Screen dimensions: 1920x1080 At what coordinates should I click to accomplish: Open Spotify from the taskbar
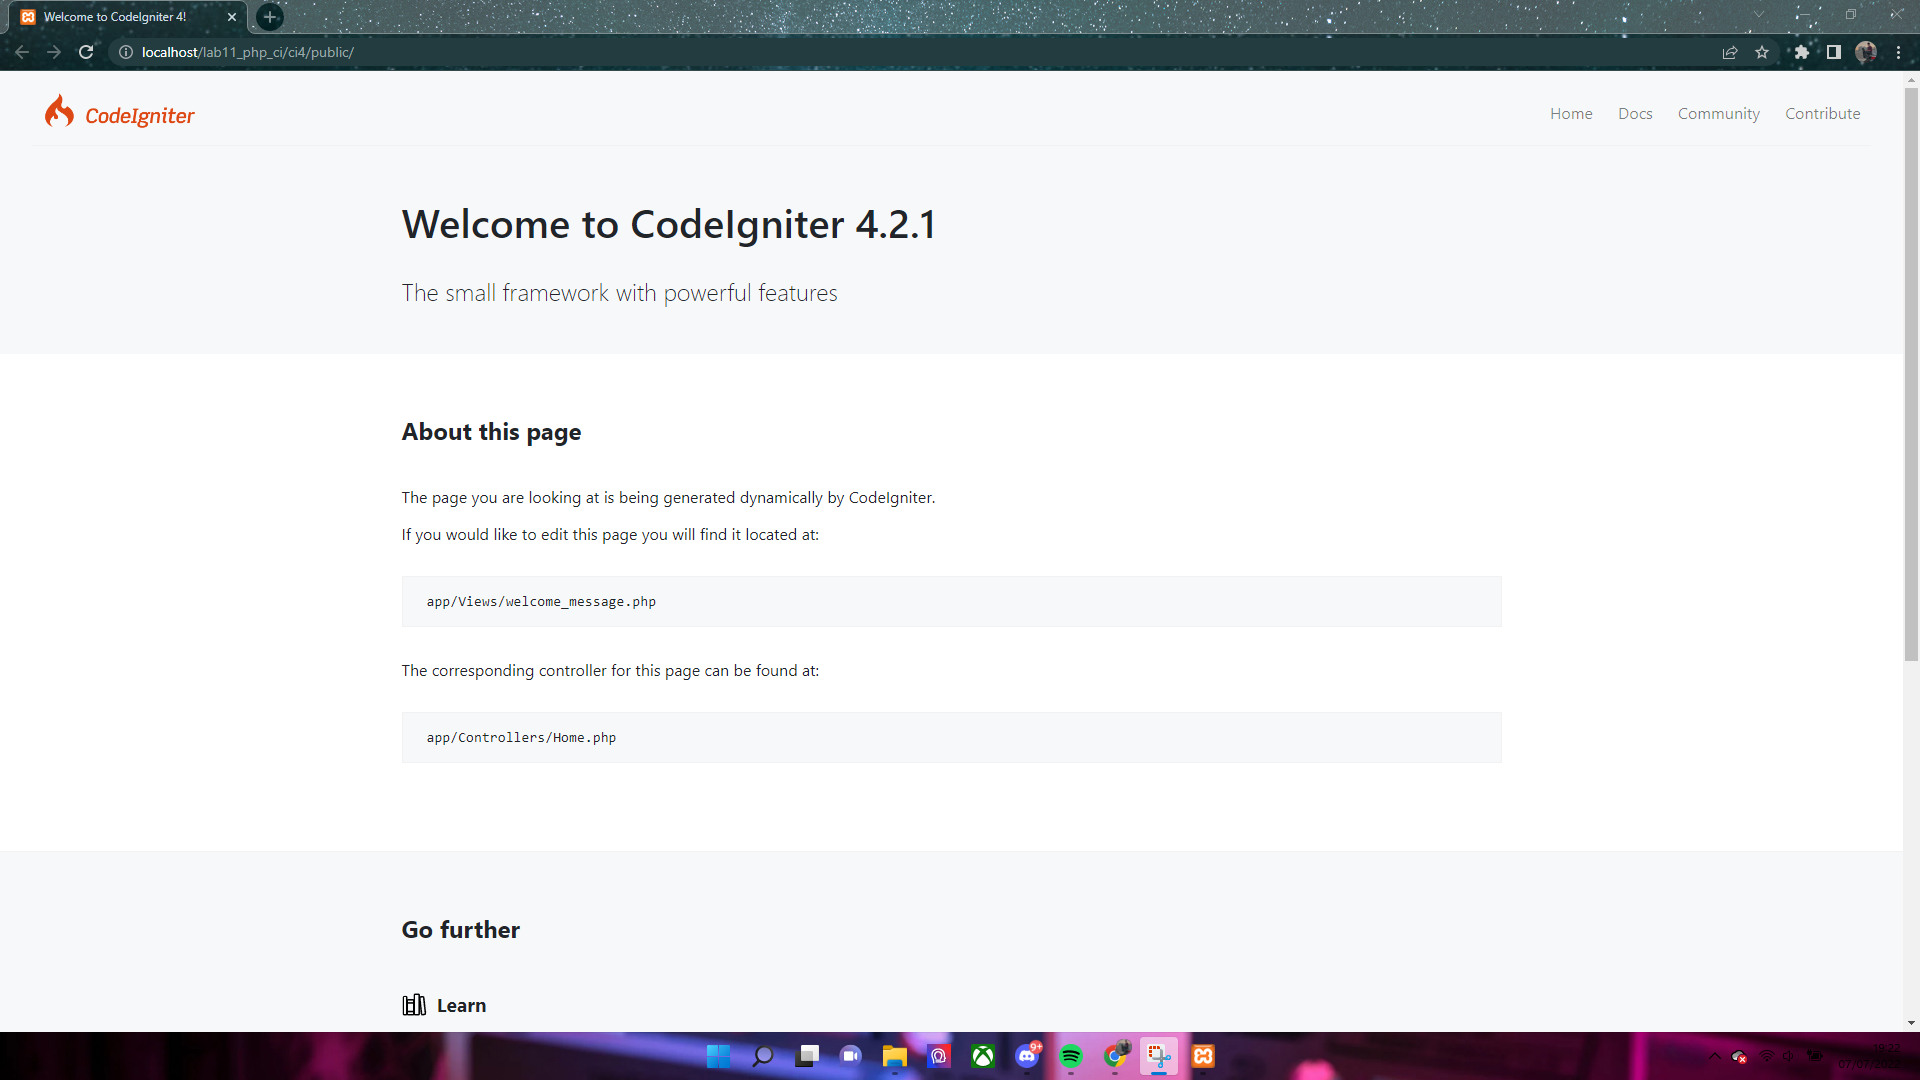coord(1071,1055)
